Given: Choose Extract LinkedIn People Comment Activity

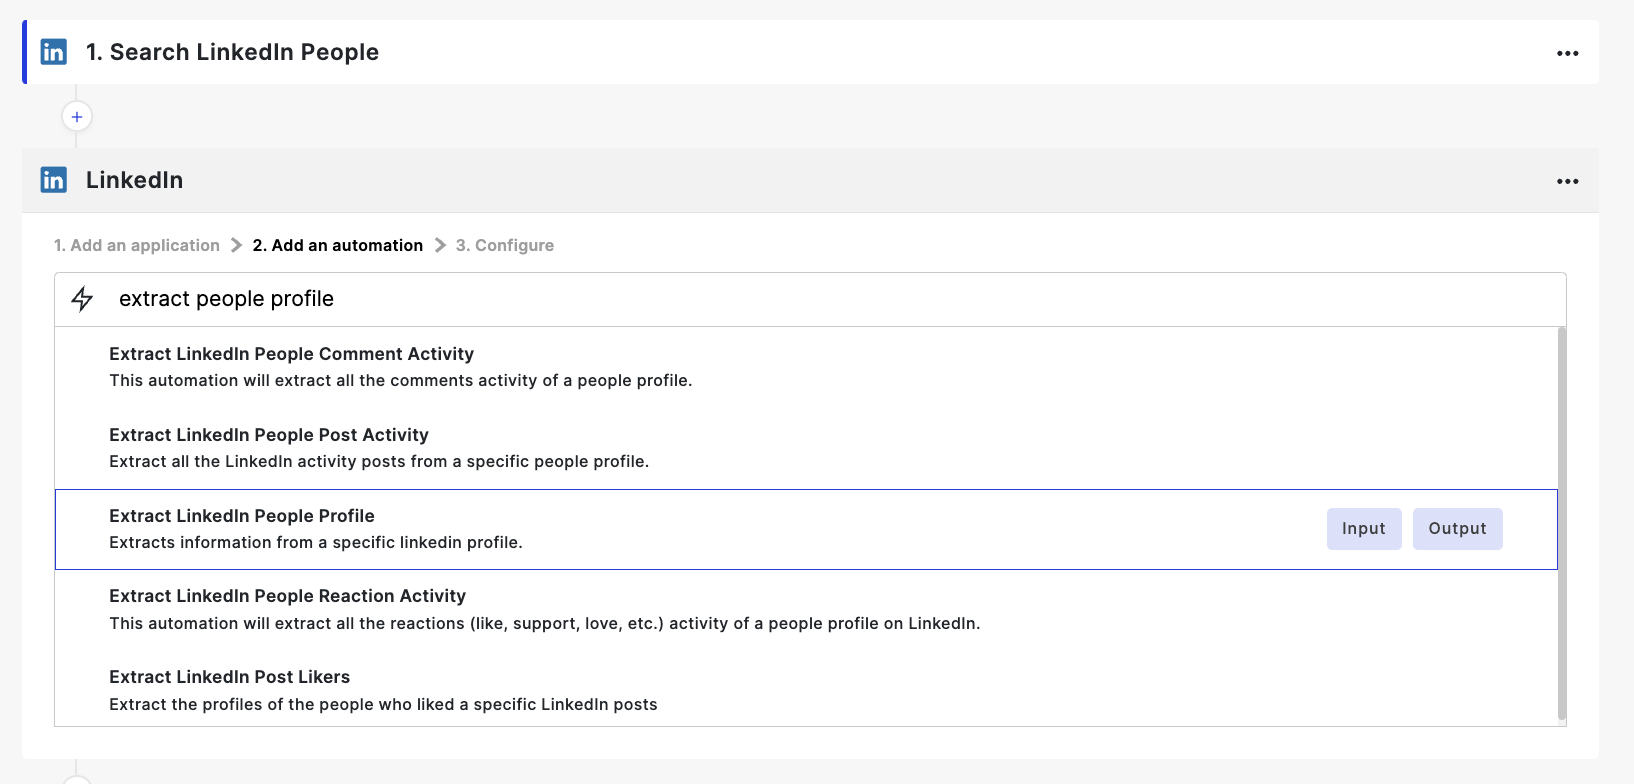Looking at the screenshot, I should tap(806, 367).
